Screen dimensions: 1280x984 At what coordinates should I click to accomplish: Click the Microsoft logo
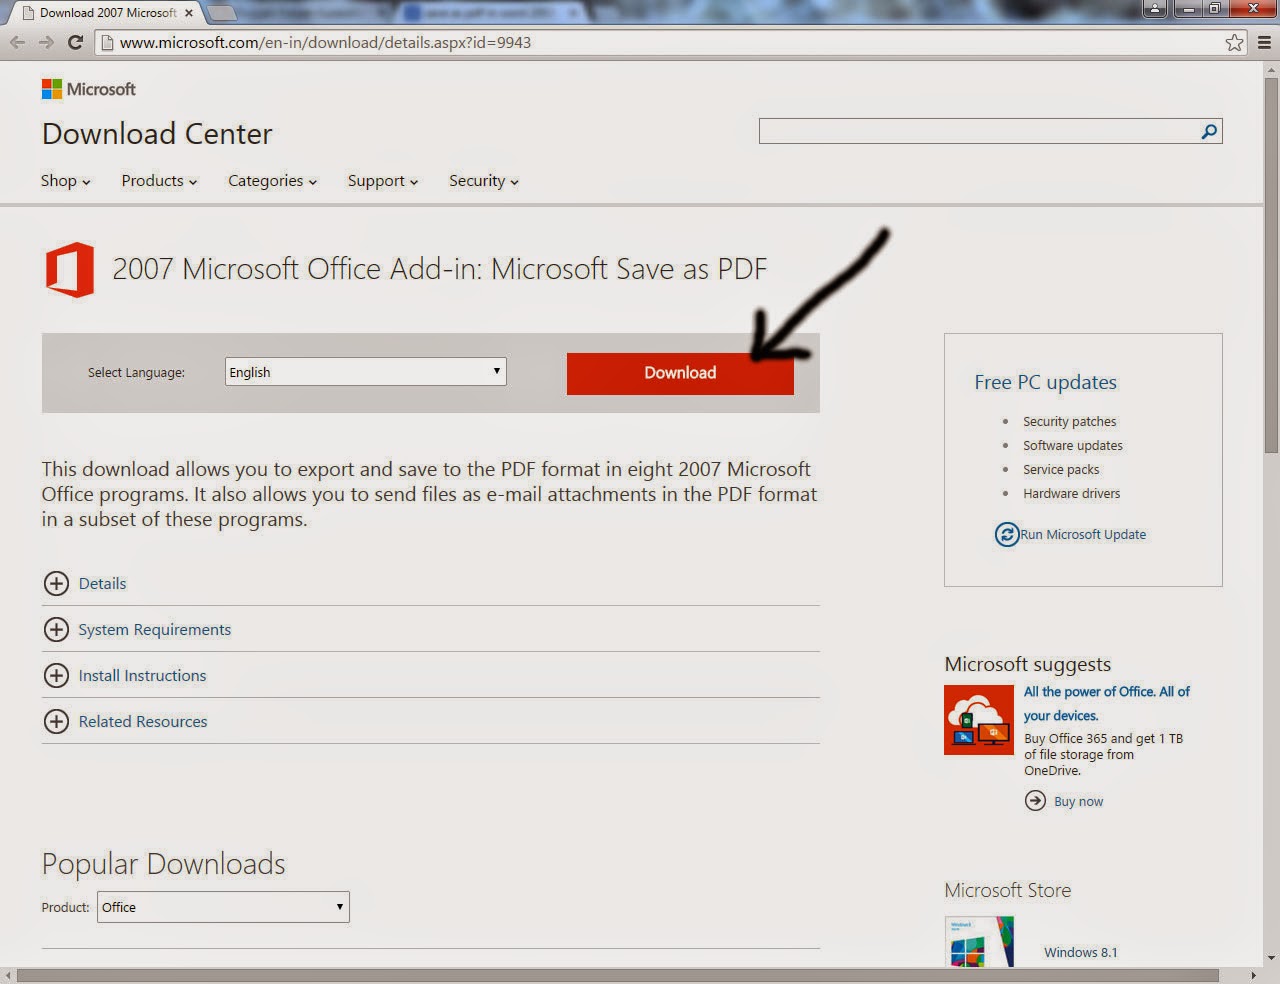click(88, 89)
